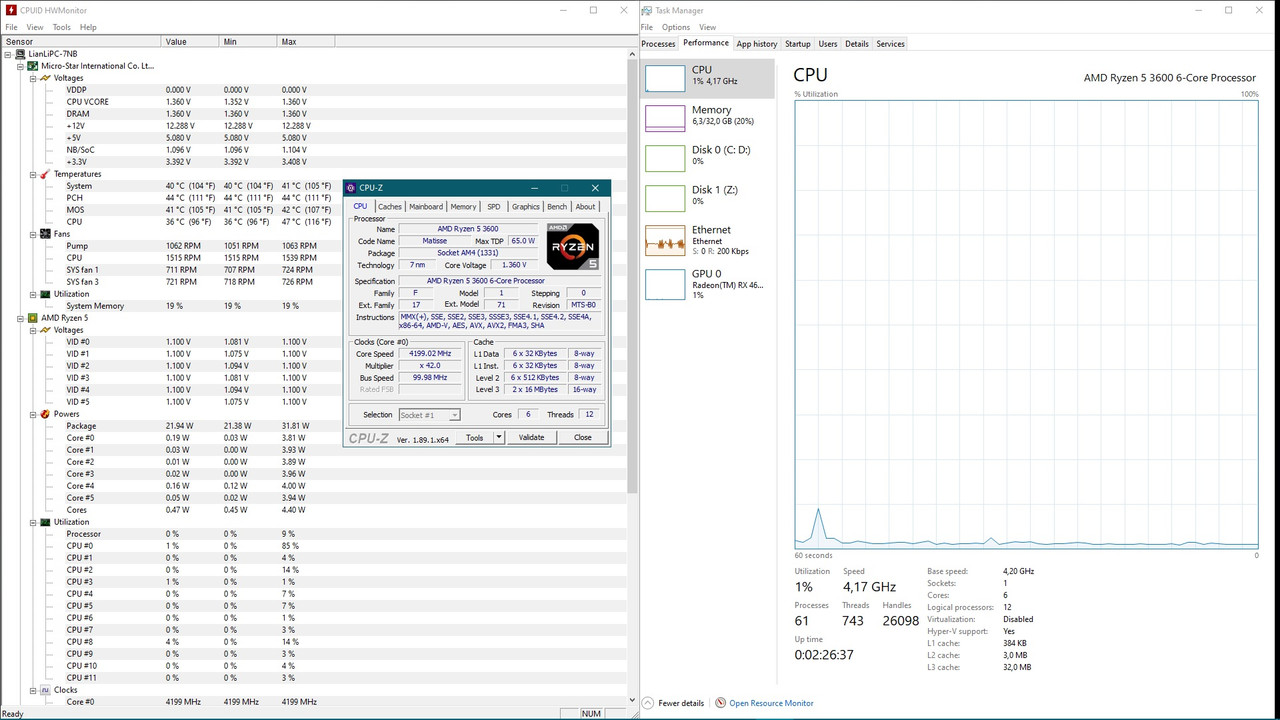Collapse the Micro-Star International node

[x=21, y=66]
